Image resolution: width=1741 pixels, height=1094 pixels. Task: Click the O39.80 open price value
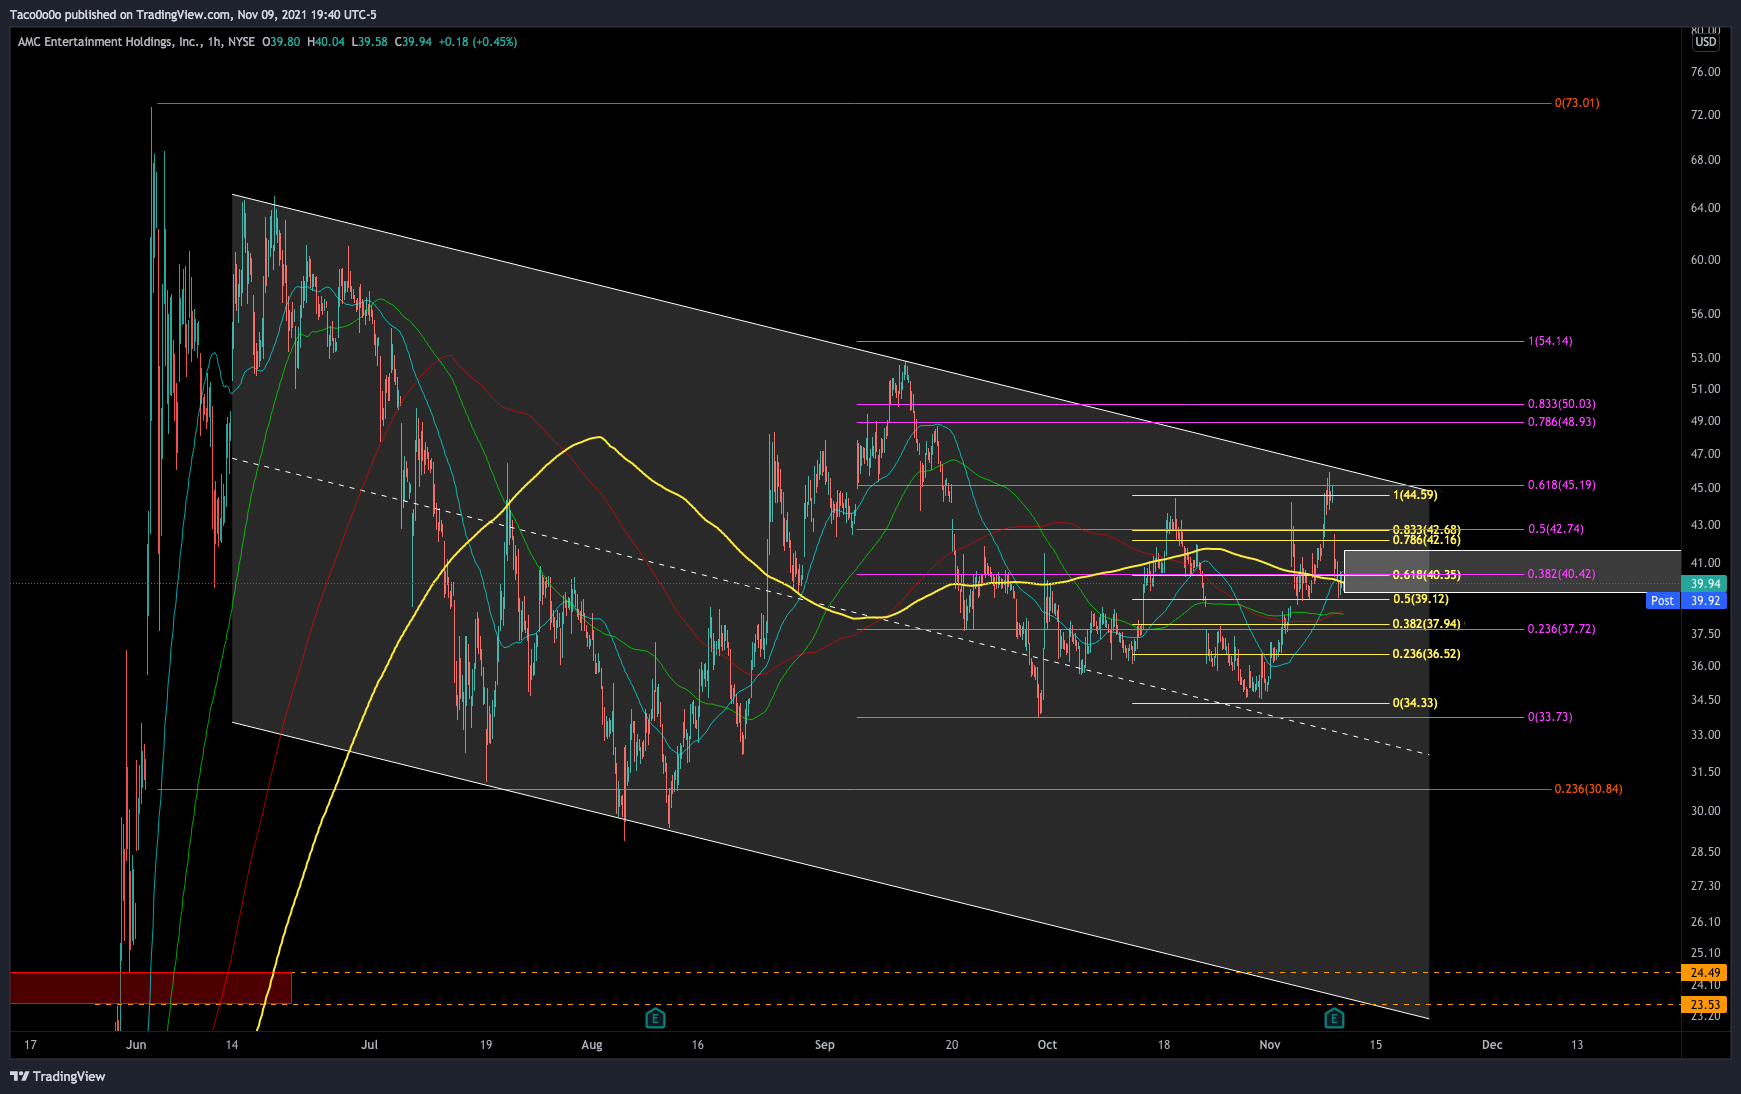click(281, 42)
